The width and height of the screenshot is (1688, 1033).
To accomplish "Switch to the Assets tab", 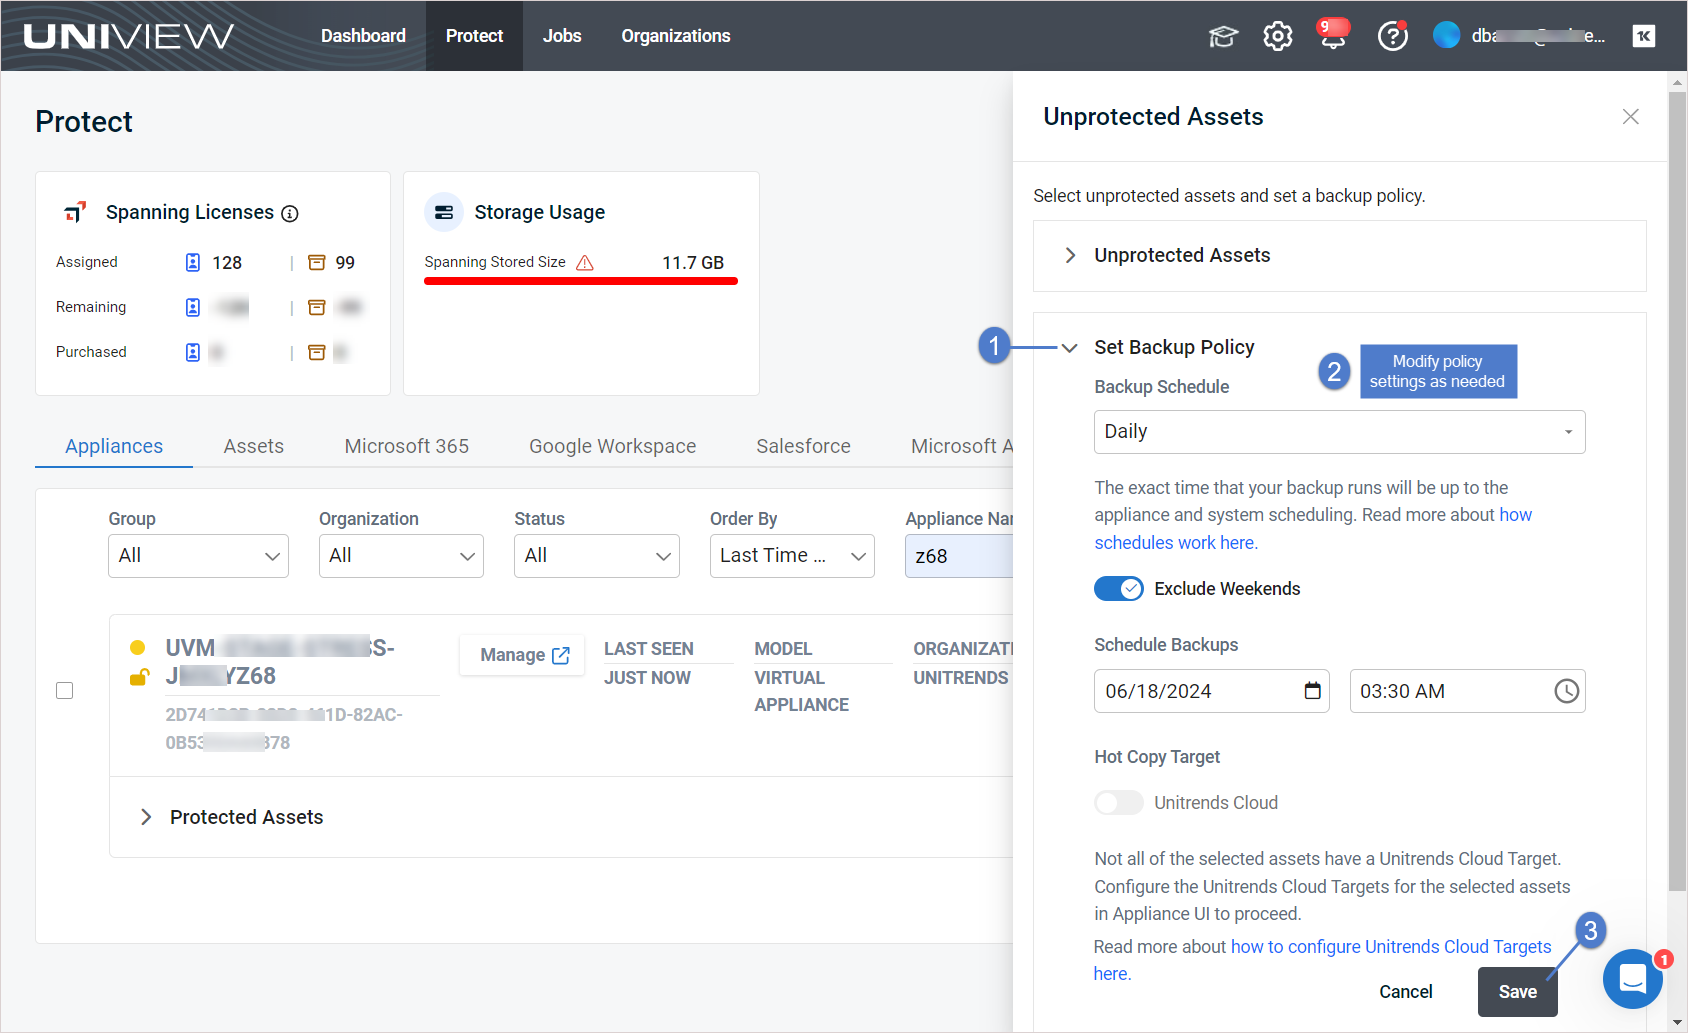I will 254,446.
